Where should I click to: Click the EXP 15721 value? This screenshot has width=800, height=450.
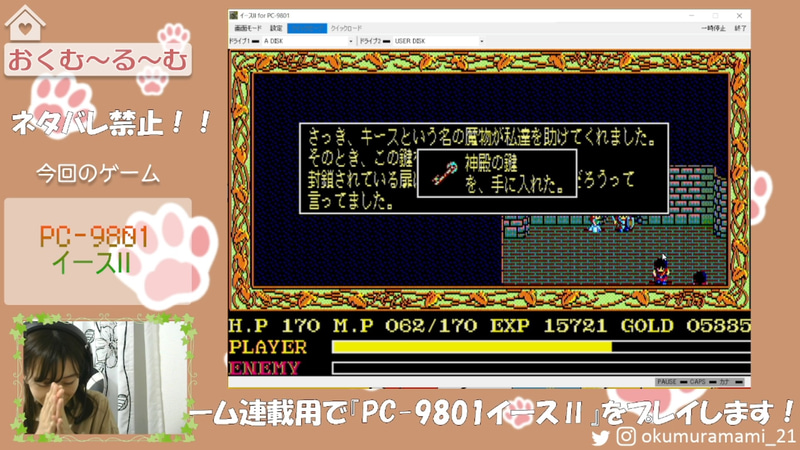(x=548, y=326)
